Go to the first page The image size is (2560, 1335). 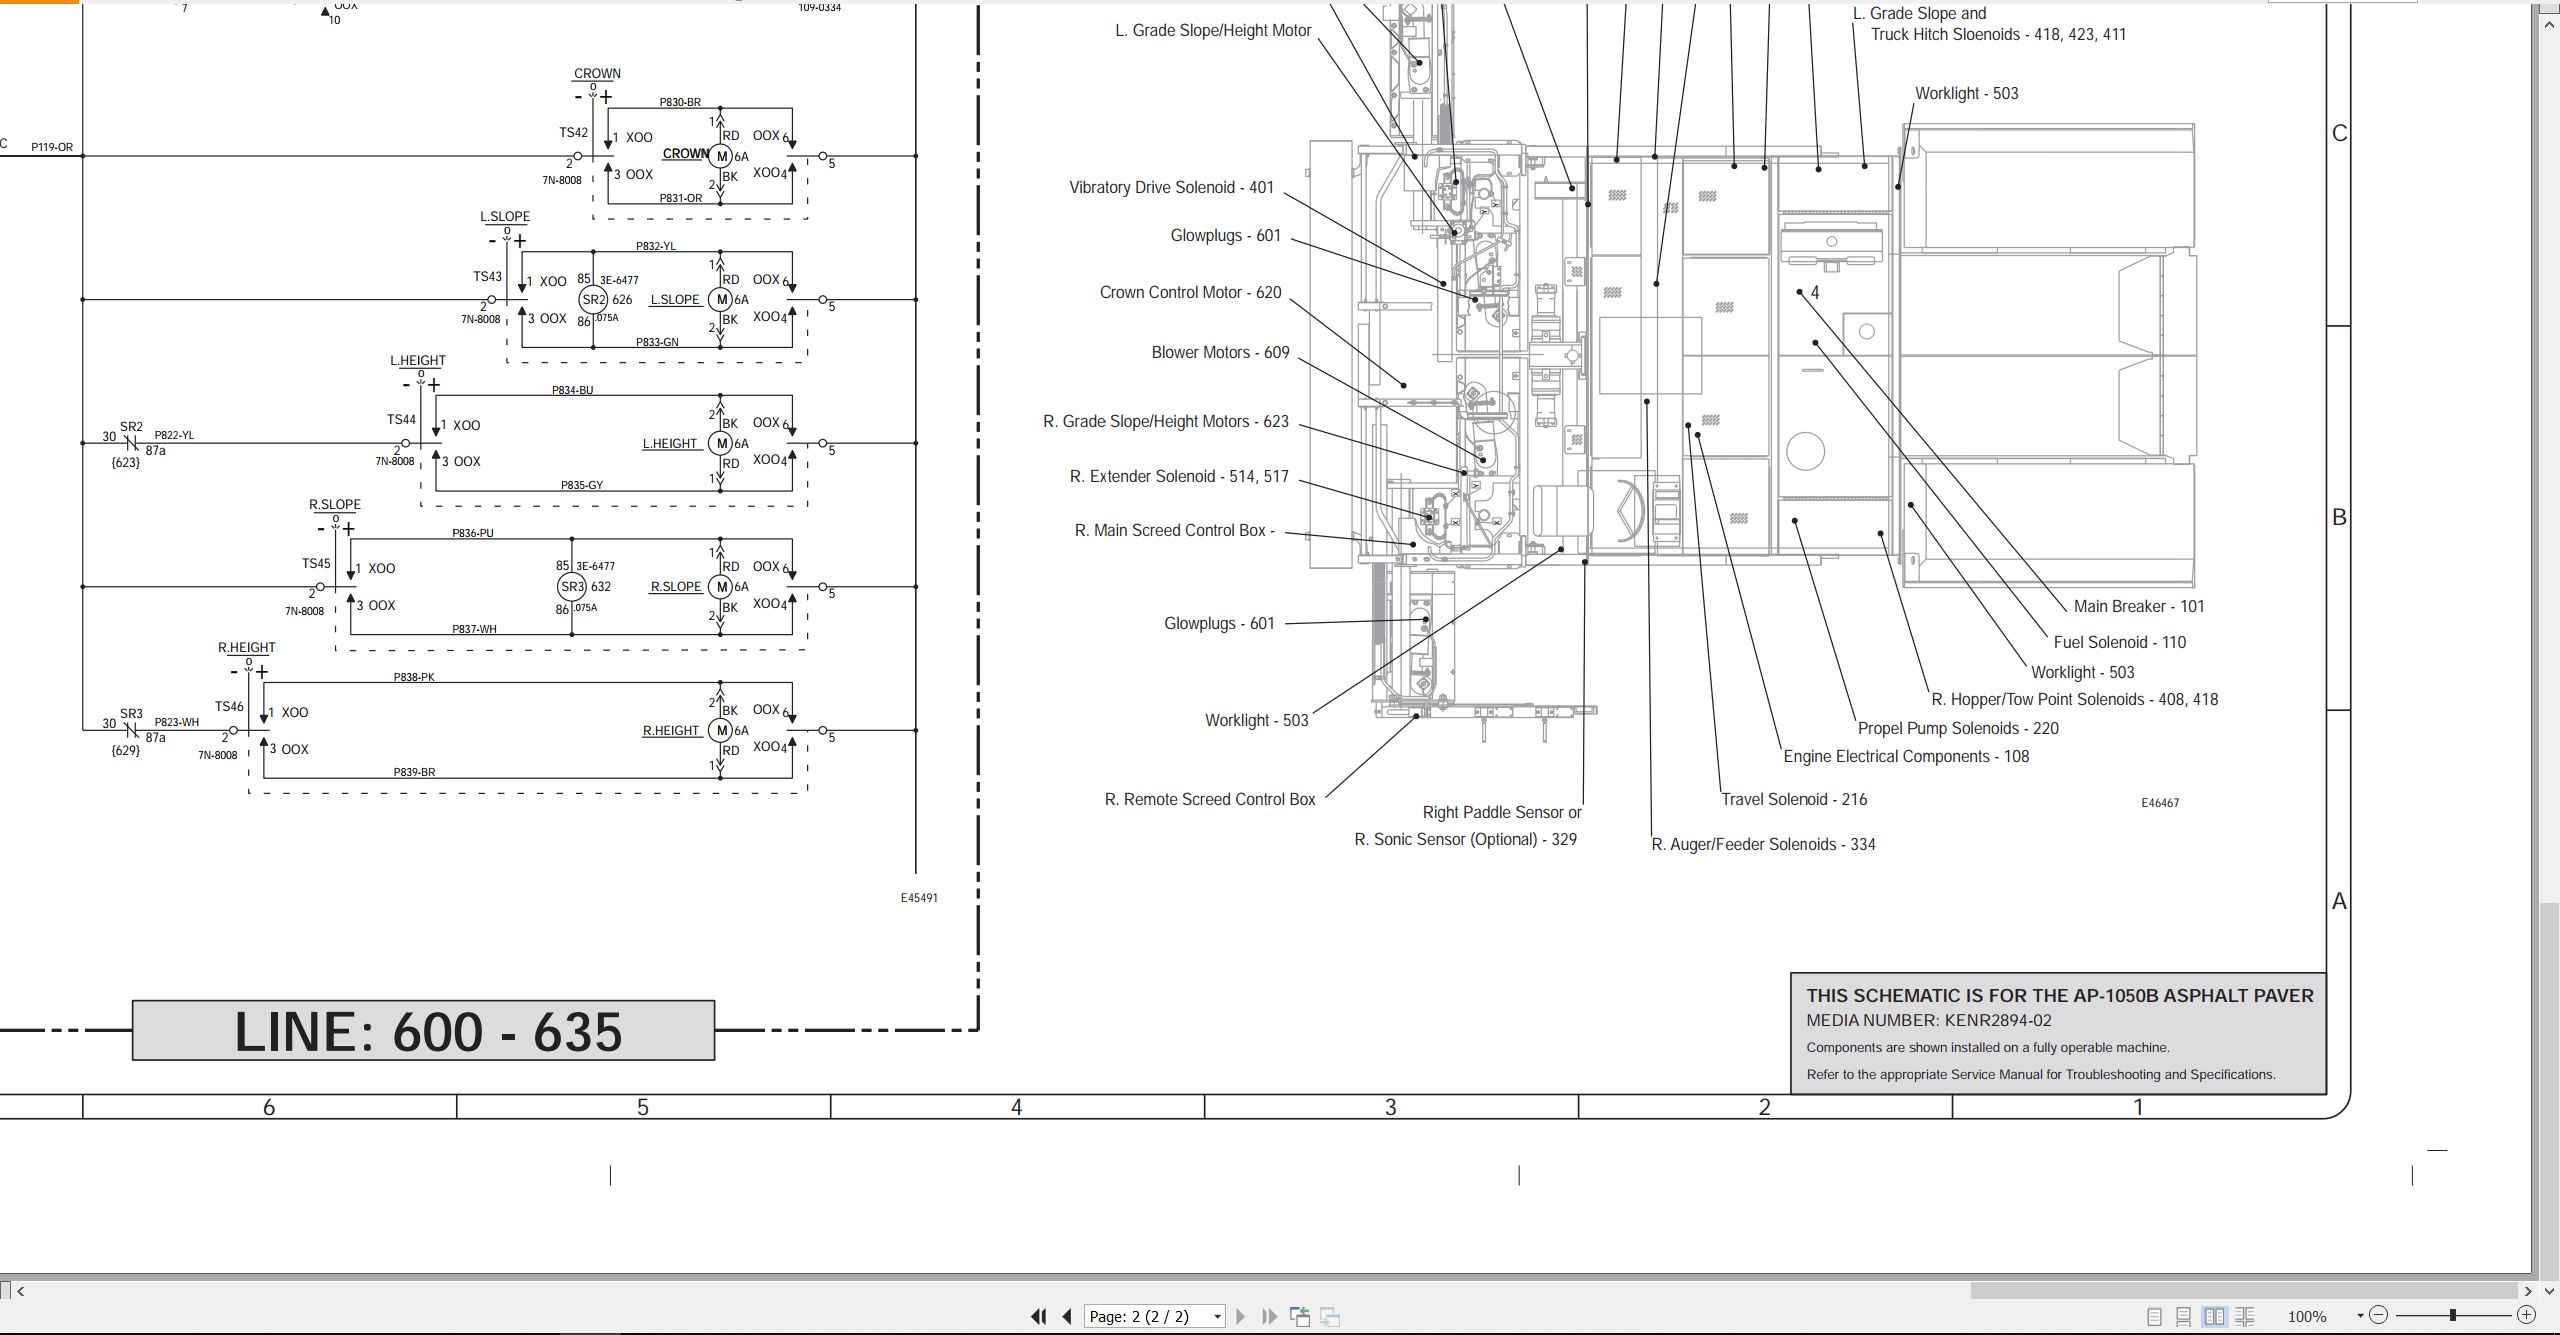coord(1039,1317)
